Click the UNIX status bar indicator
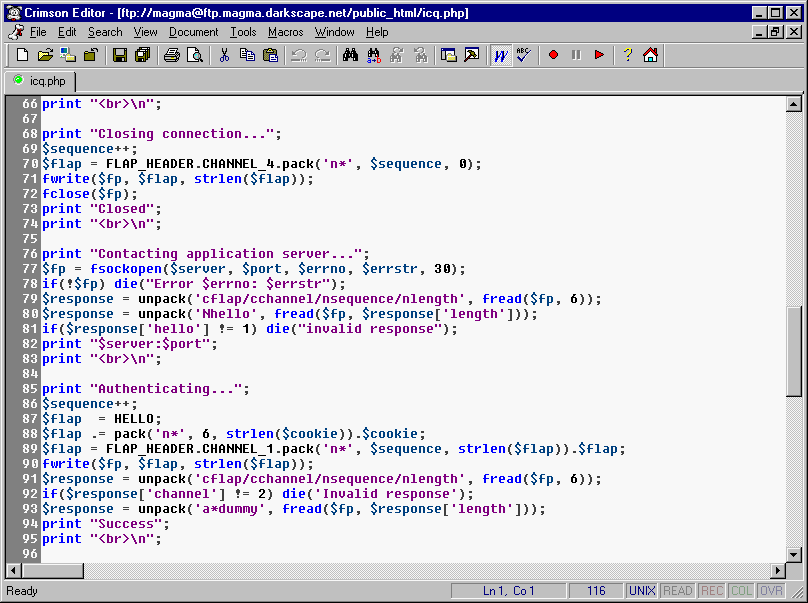The image size is (808, 603). tap(642, 591)
